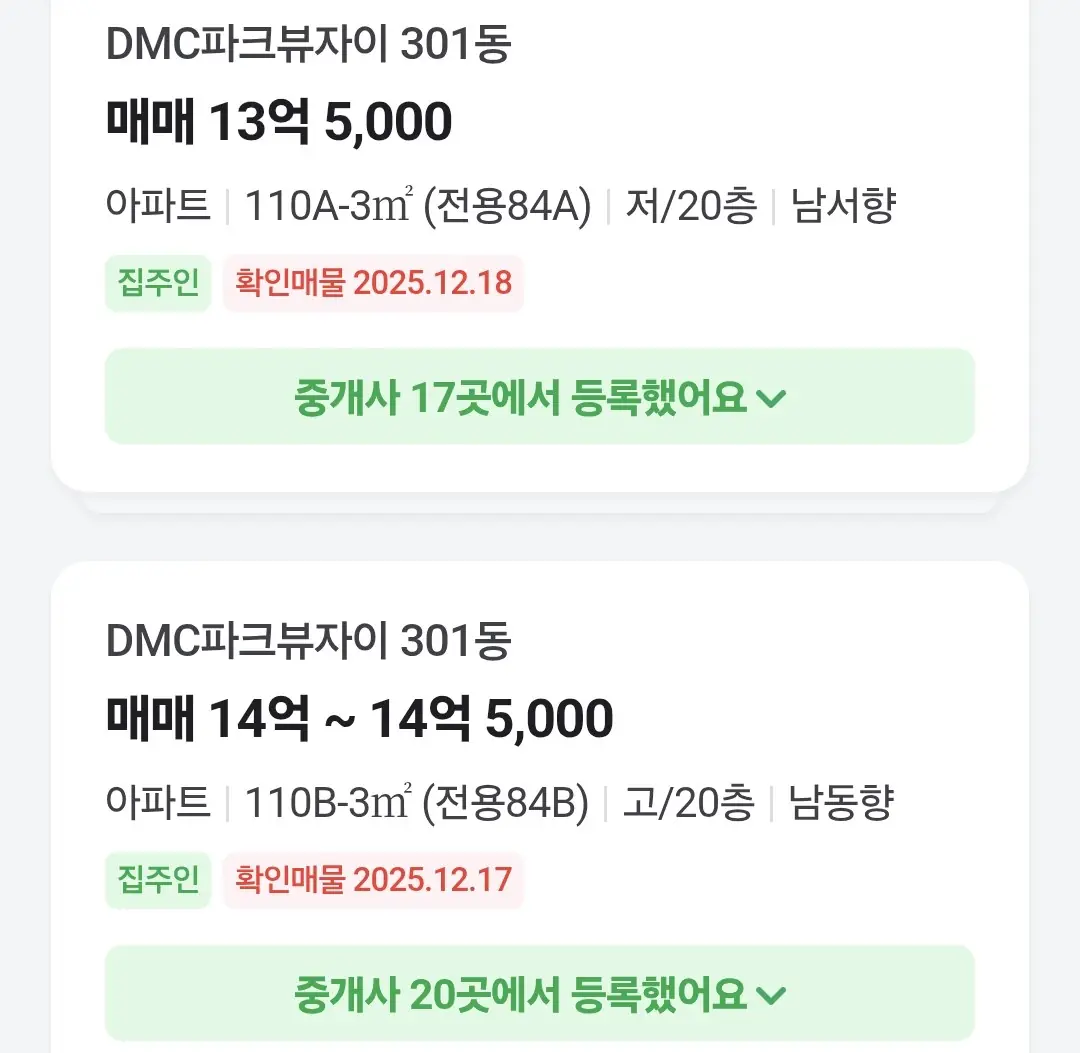This screenshot has width=1080, height=1053.
Task: Tap the 집주인 badge on the 14억 listing
Action: (x=158, y=880)
